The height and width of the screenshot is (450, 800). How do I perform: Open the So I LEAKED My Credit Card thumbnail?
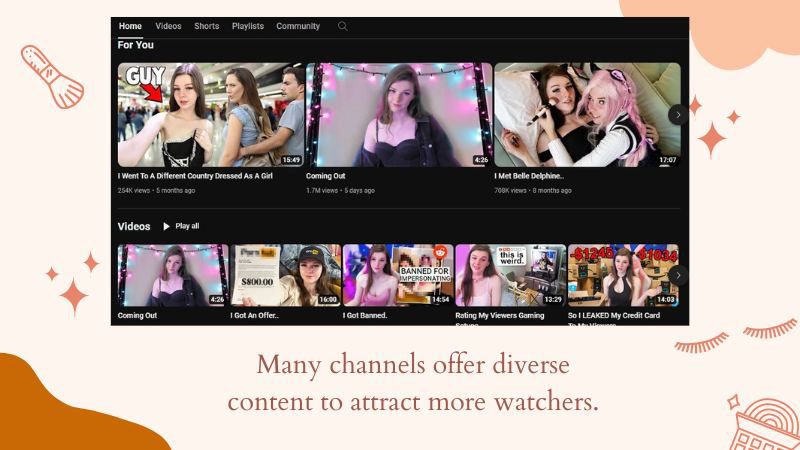pos(623,276)
